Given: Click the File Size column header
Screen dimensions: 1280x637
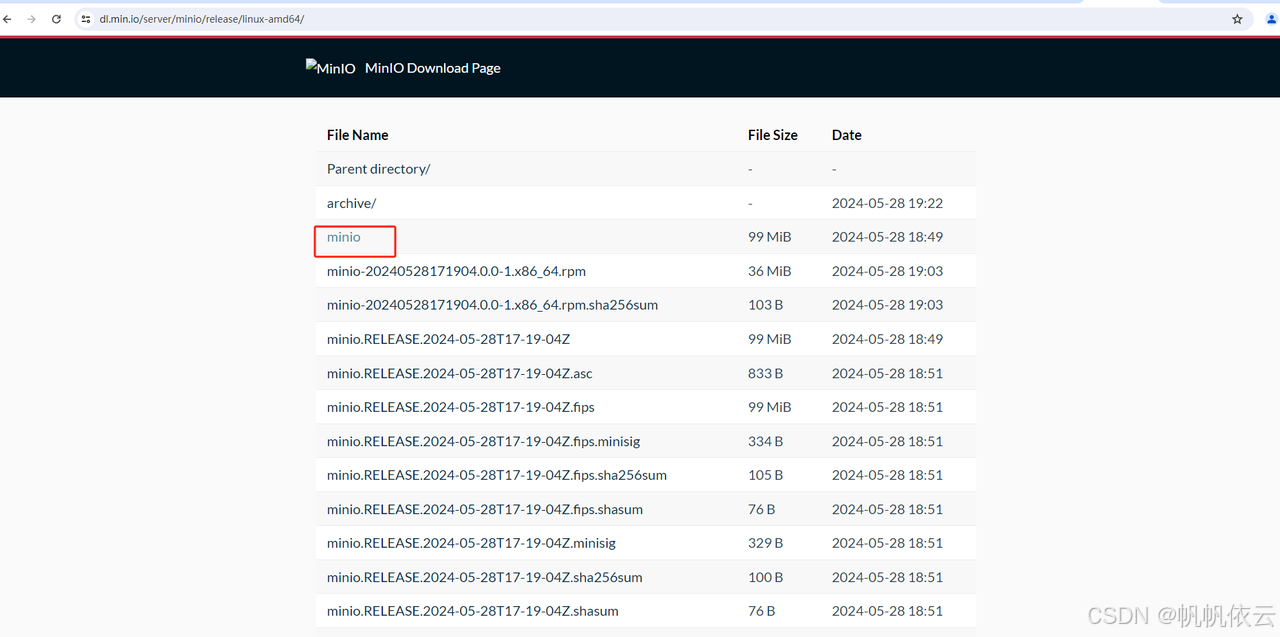Looking at the screenshot, I should [x=773, y=135].
